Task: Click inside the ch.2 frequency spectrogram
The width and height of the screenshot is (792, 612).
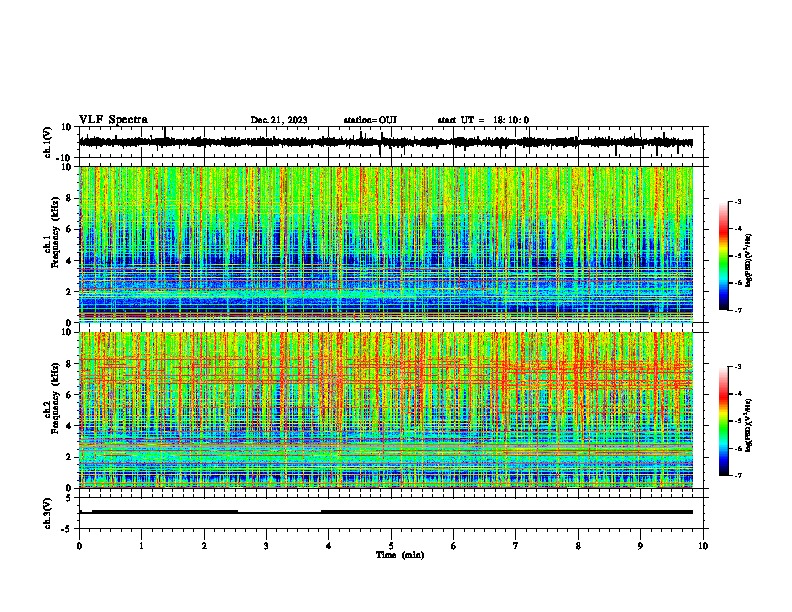Action: pyautogui.click(x=386, y=410)
